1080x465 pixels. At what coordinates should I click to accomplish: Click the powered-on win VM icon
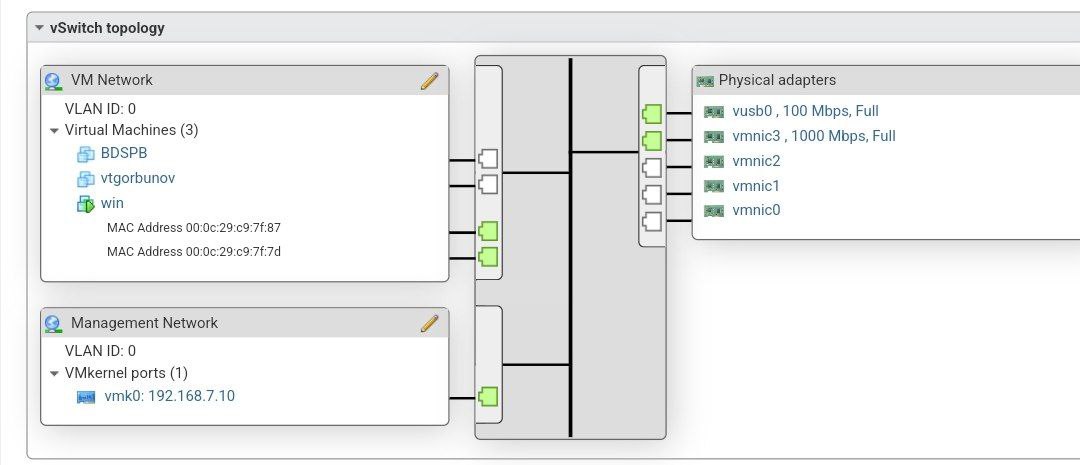pos(85,204)
